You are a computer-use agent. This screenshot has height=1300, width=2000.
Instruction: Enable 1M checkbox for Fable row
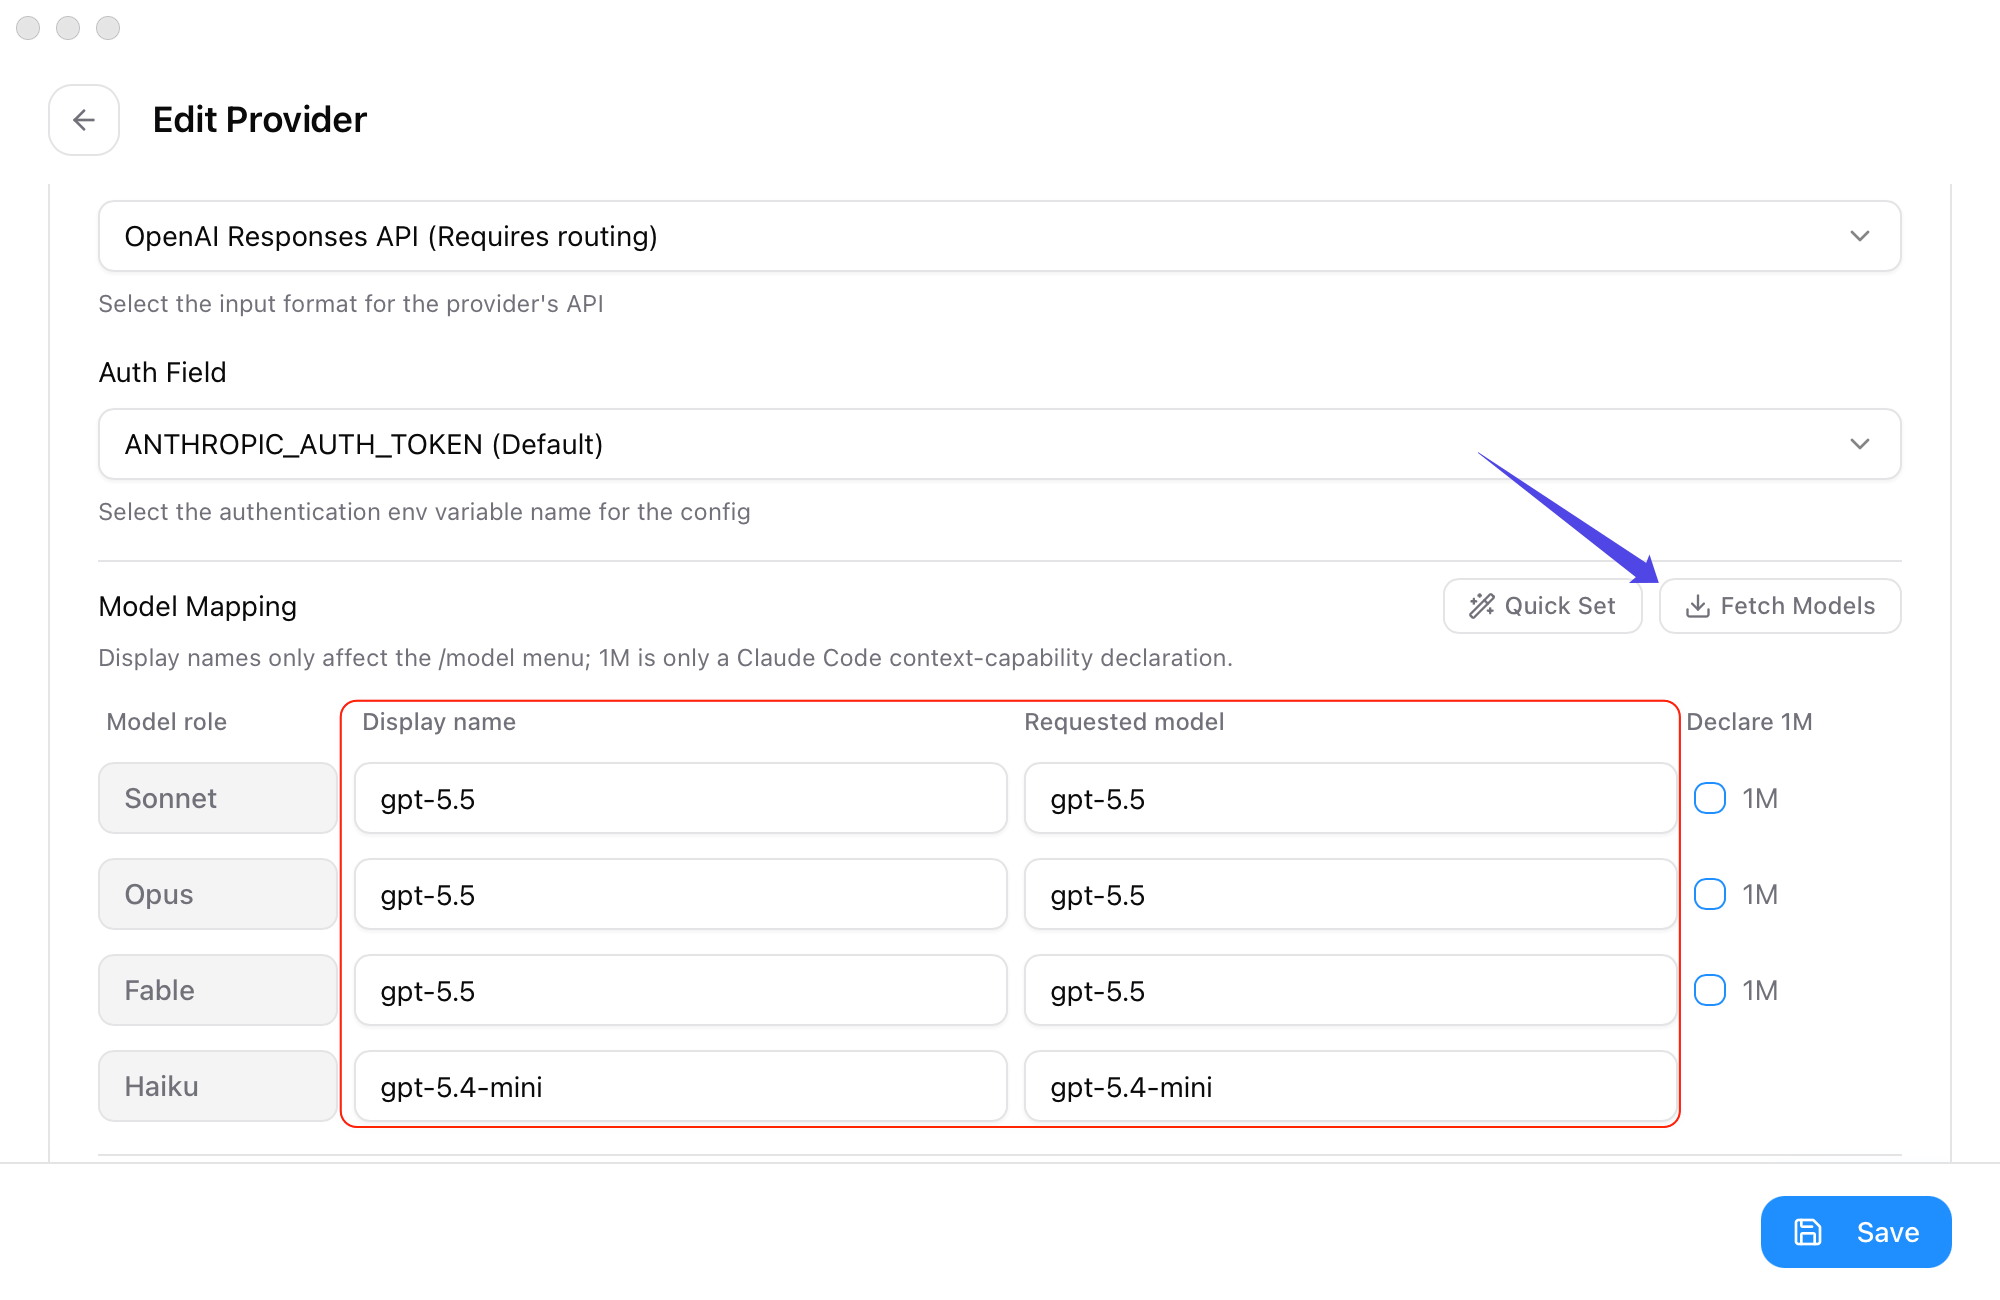(1710, 990)
